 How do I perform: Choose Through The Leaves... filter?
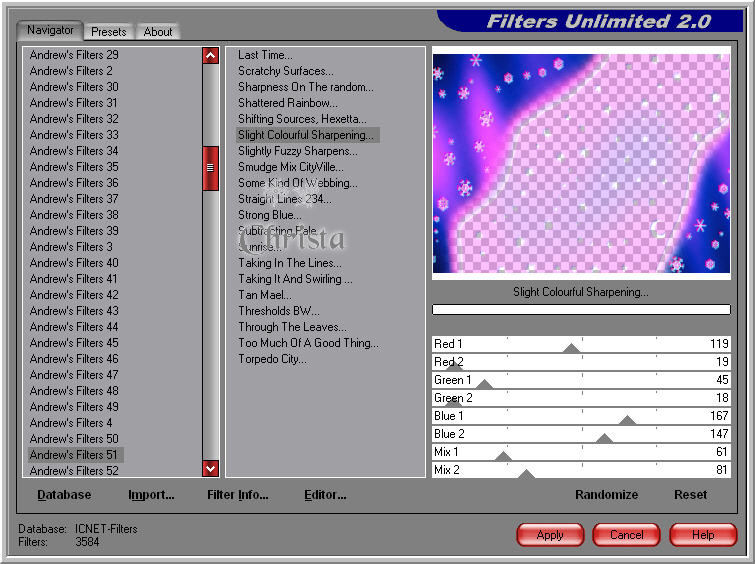(x=292, y=327)
